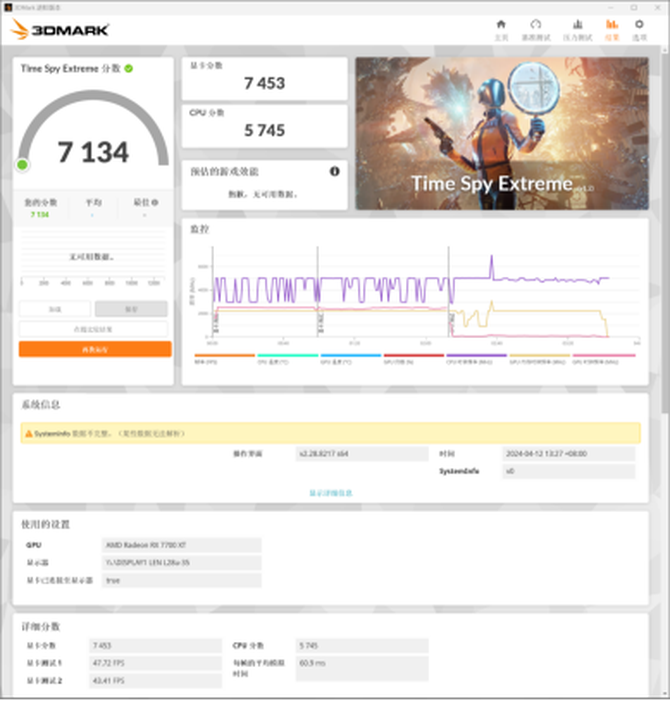Click the compare result online button

click(93, 329)
